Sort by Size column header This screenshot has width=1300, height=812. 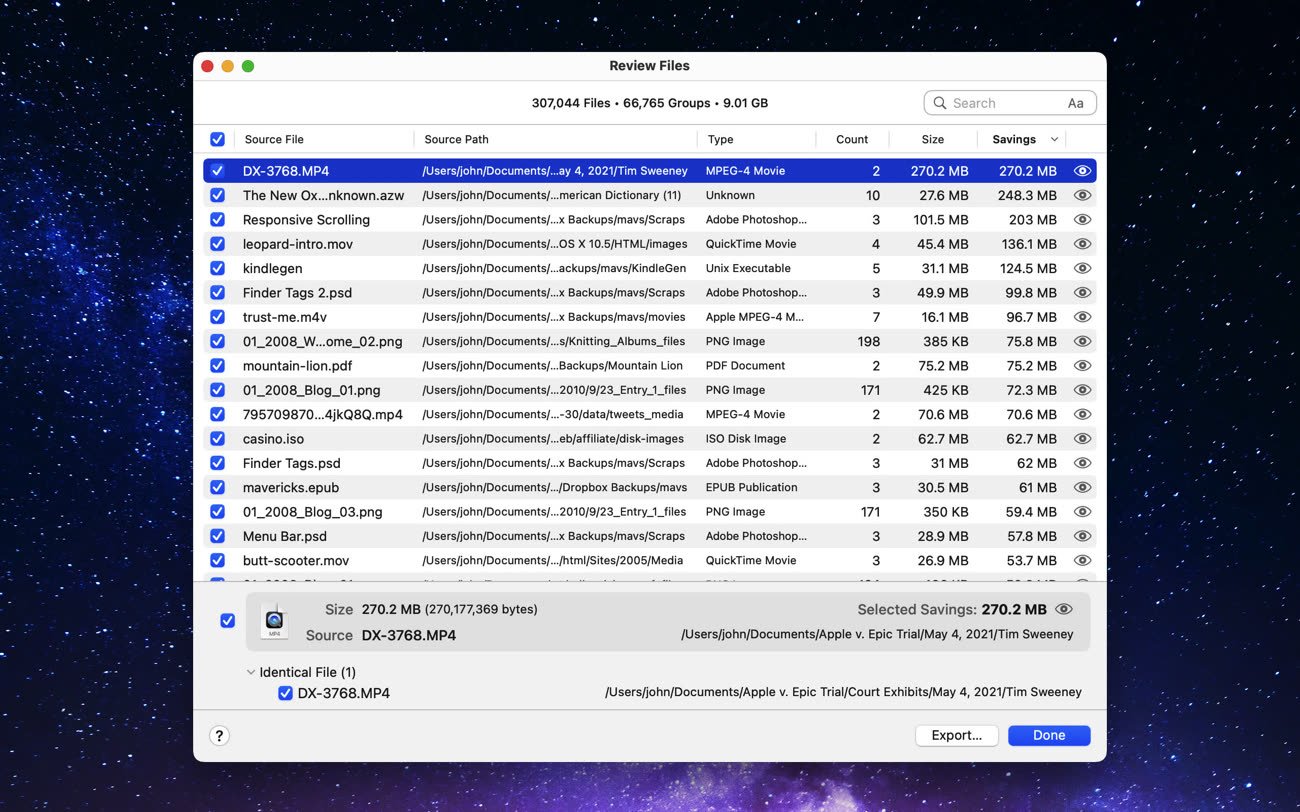933,140
